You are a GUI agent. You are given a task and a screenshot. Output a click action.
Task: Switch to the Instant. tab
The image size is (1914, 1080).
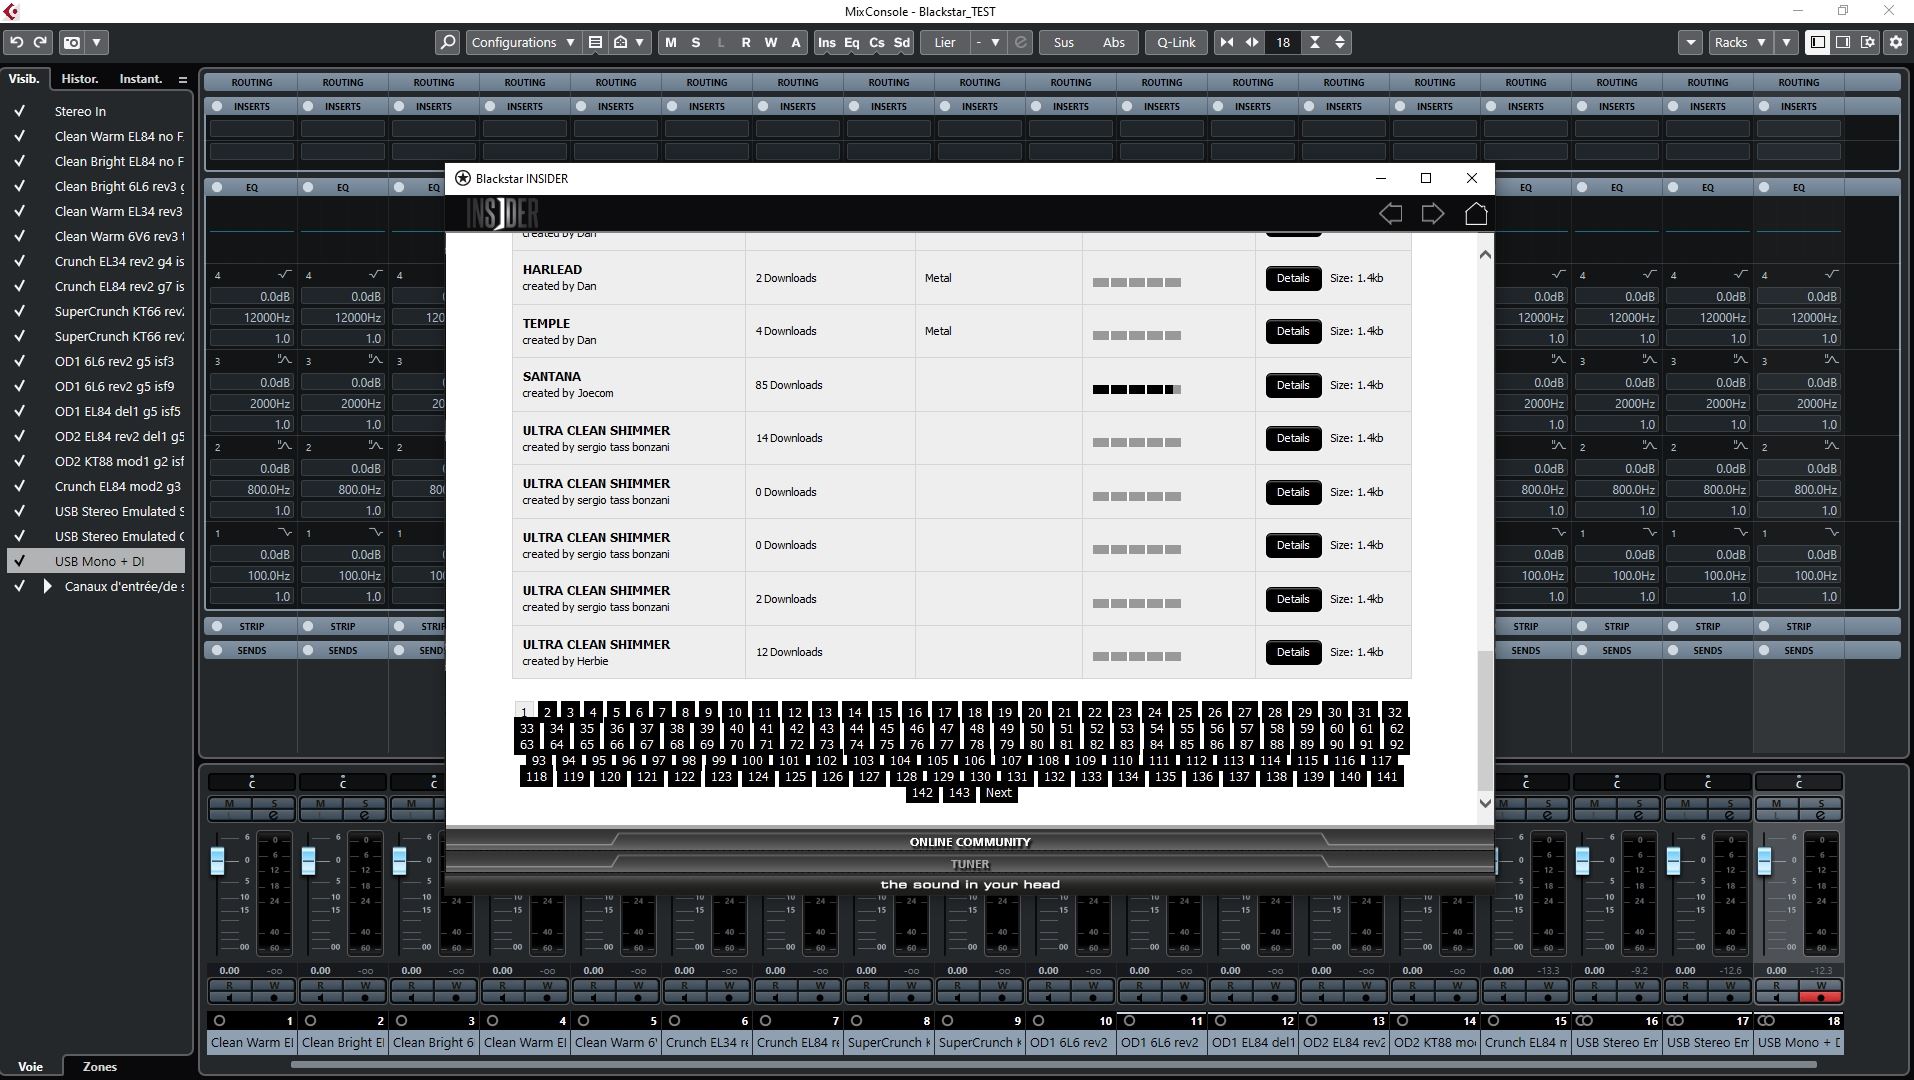click(140, 79)
